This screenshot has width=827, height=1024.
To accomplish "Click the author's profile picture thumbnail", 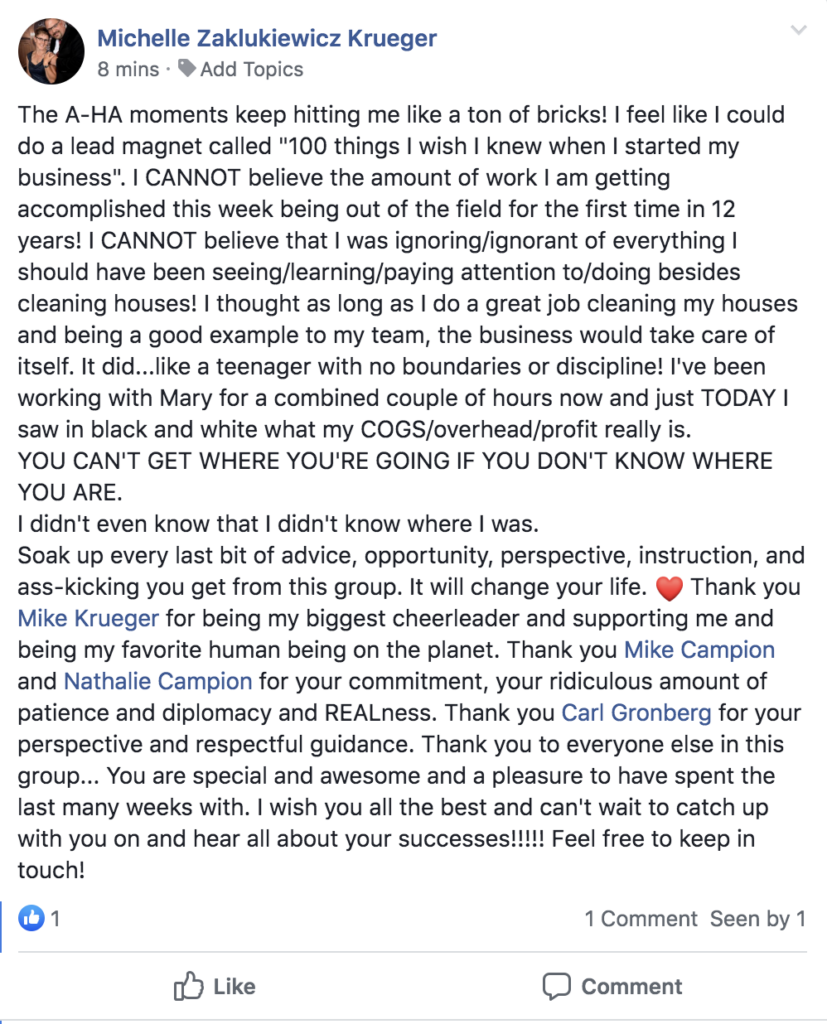I will [50, 50].
